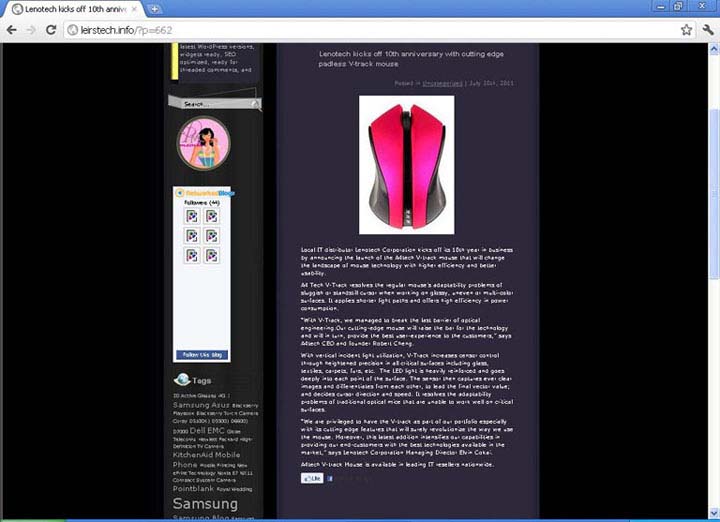This screenshot has width=720, height=522.
Task: Click the browser forward arrow
Action: coord(30,30)
